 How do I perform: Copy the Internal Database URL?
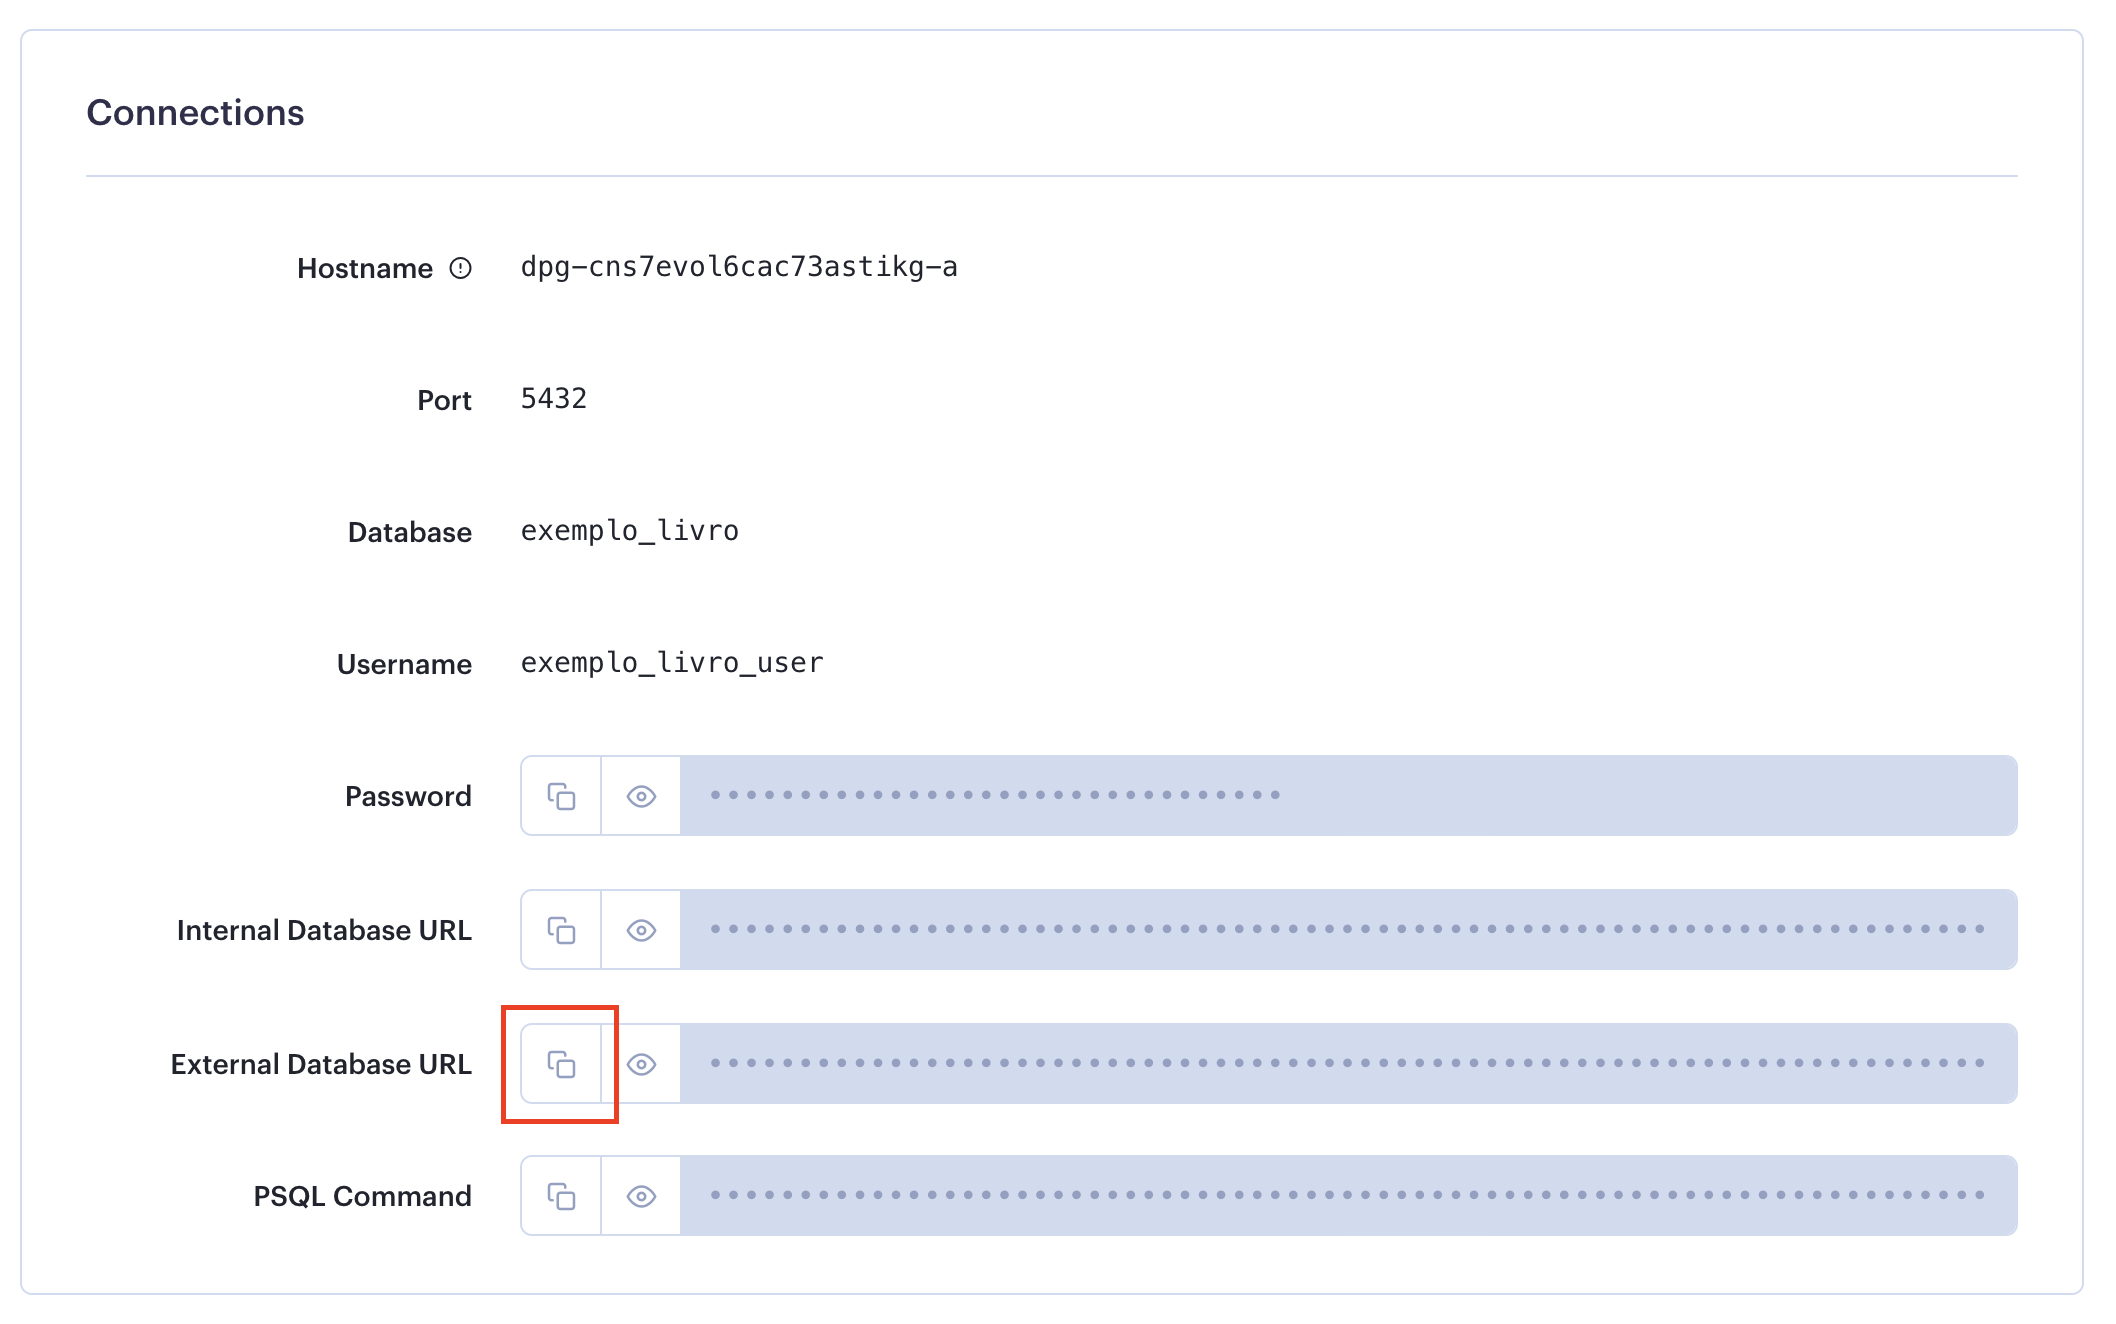point(560,929)
